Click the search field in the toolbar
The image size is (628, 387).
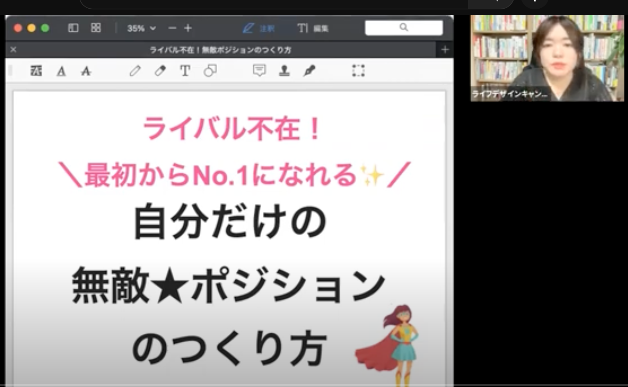[x=404, y=28]
